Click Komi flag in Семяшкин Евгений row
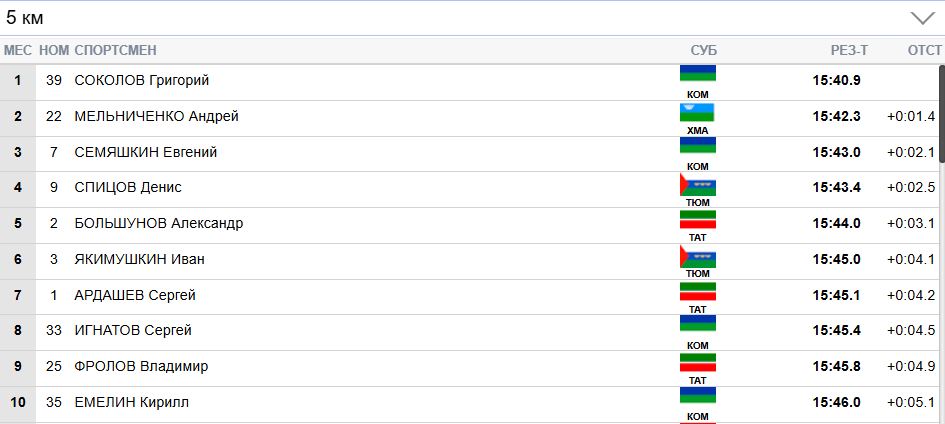 (x=698, y=146)
